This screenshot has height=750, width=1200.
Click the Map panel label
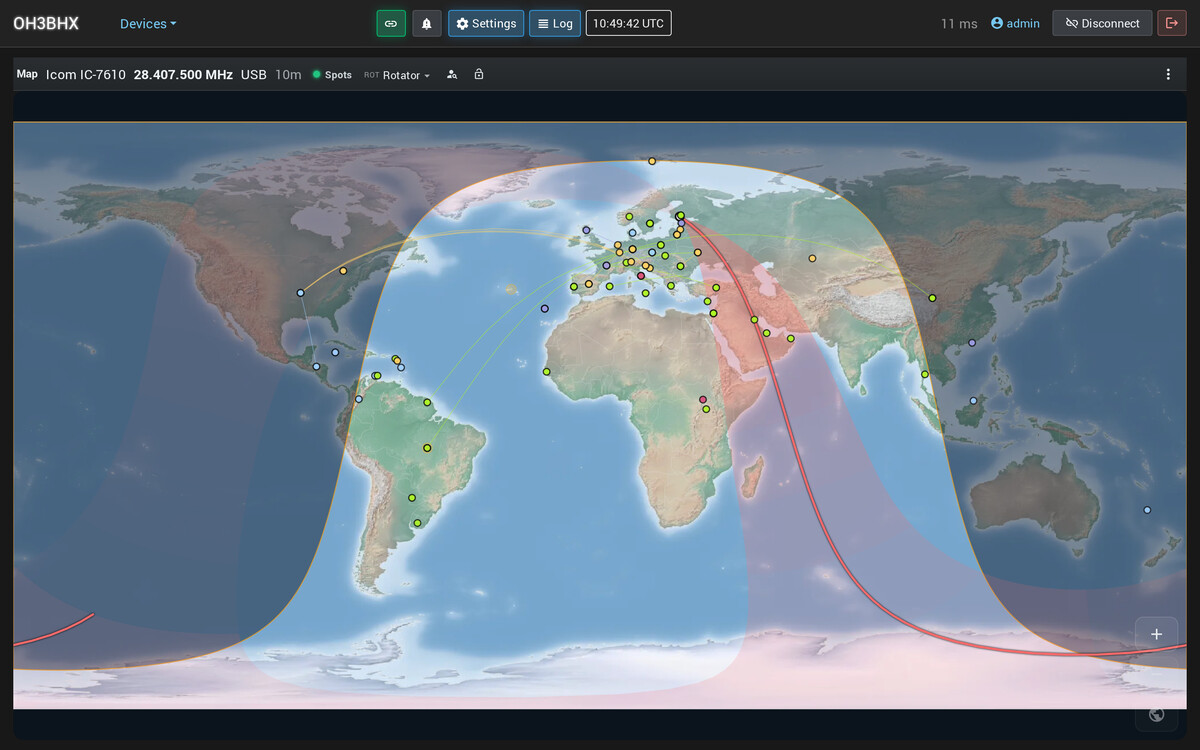(27, 74)
